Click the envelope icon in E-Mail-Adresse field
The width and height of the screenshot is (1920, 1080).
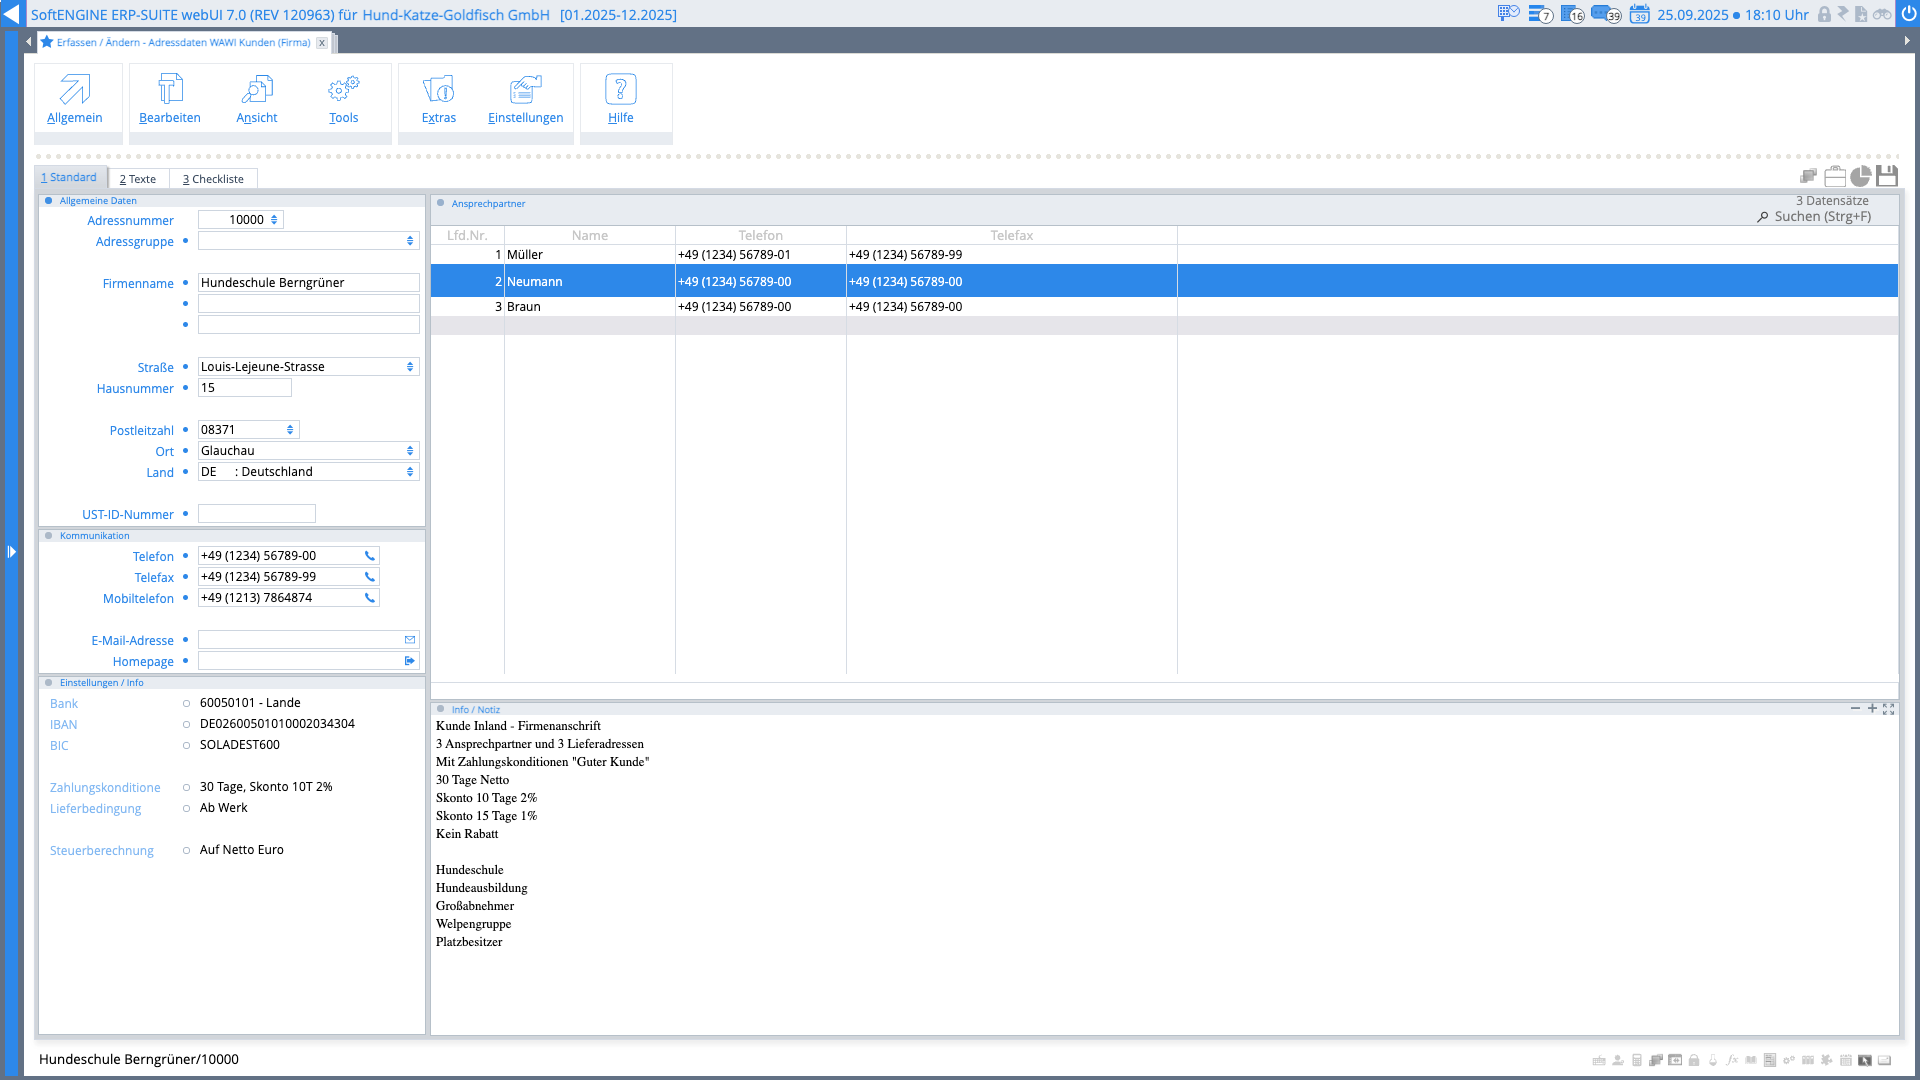(x=410, y=640)
